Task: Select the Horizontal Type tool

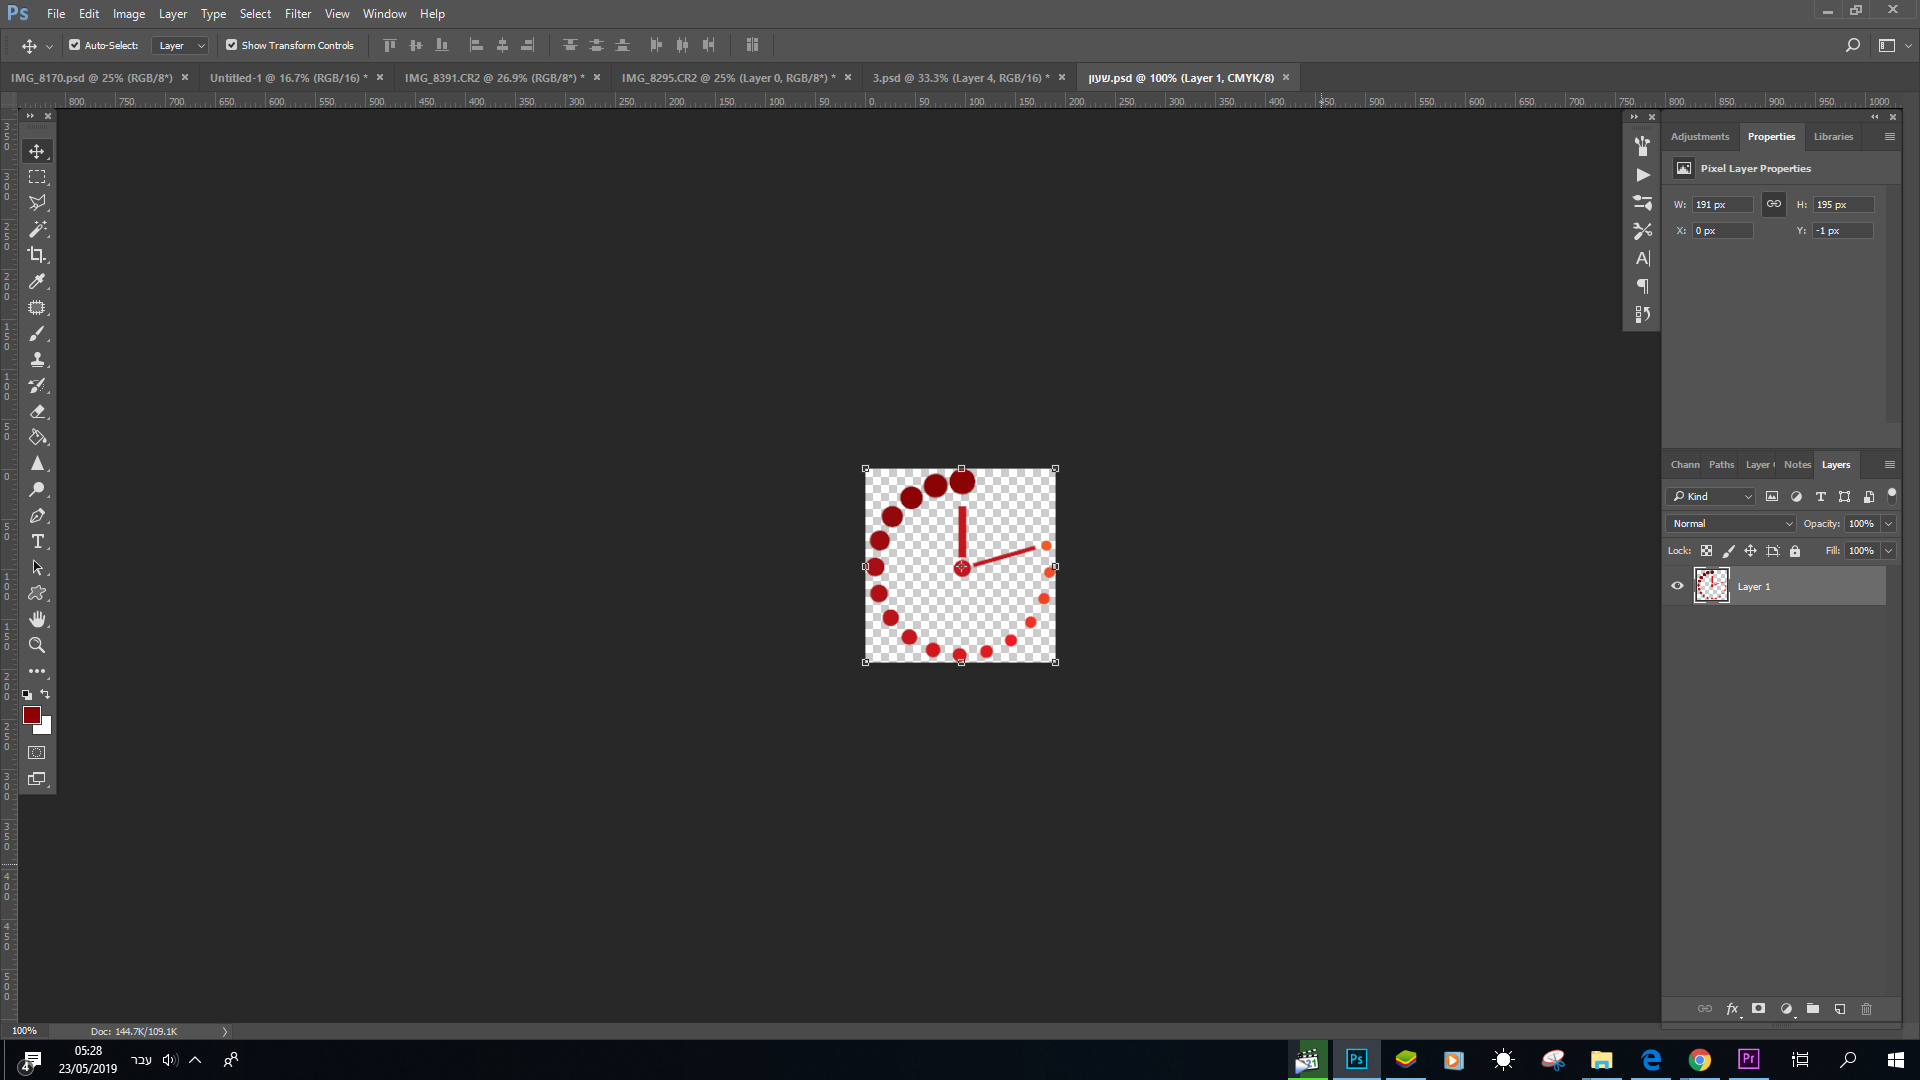Action: pyautogui.click(x=37, y=541)
